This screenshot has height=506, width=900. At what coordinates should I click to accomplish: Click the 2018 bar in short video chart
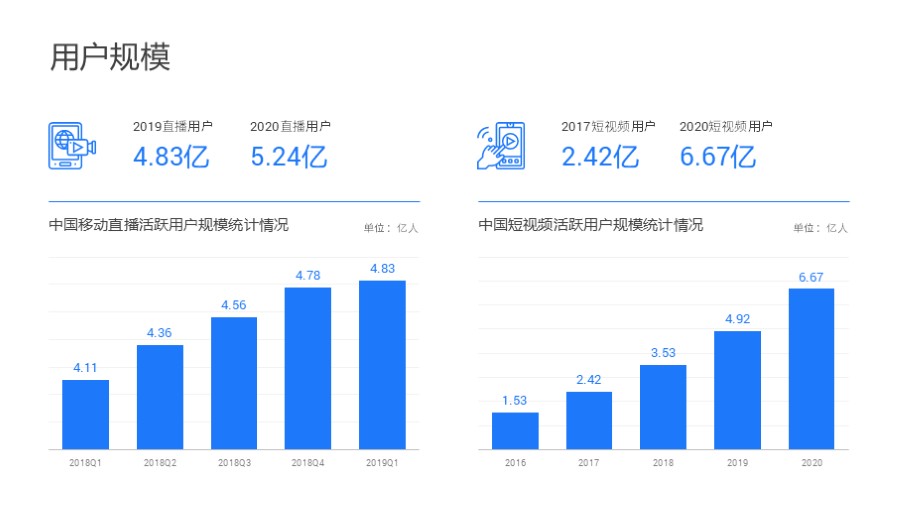click(663, 407)
